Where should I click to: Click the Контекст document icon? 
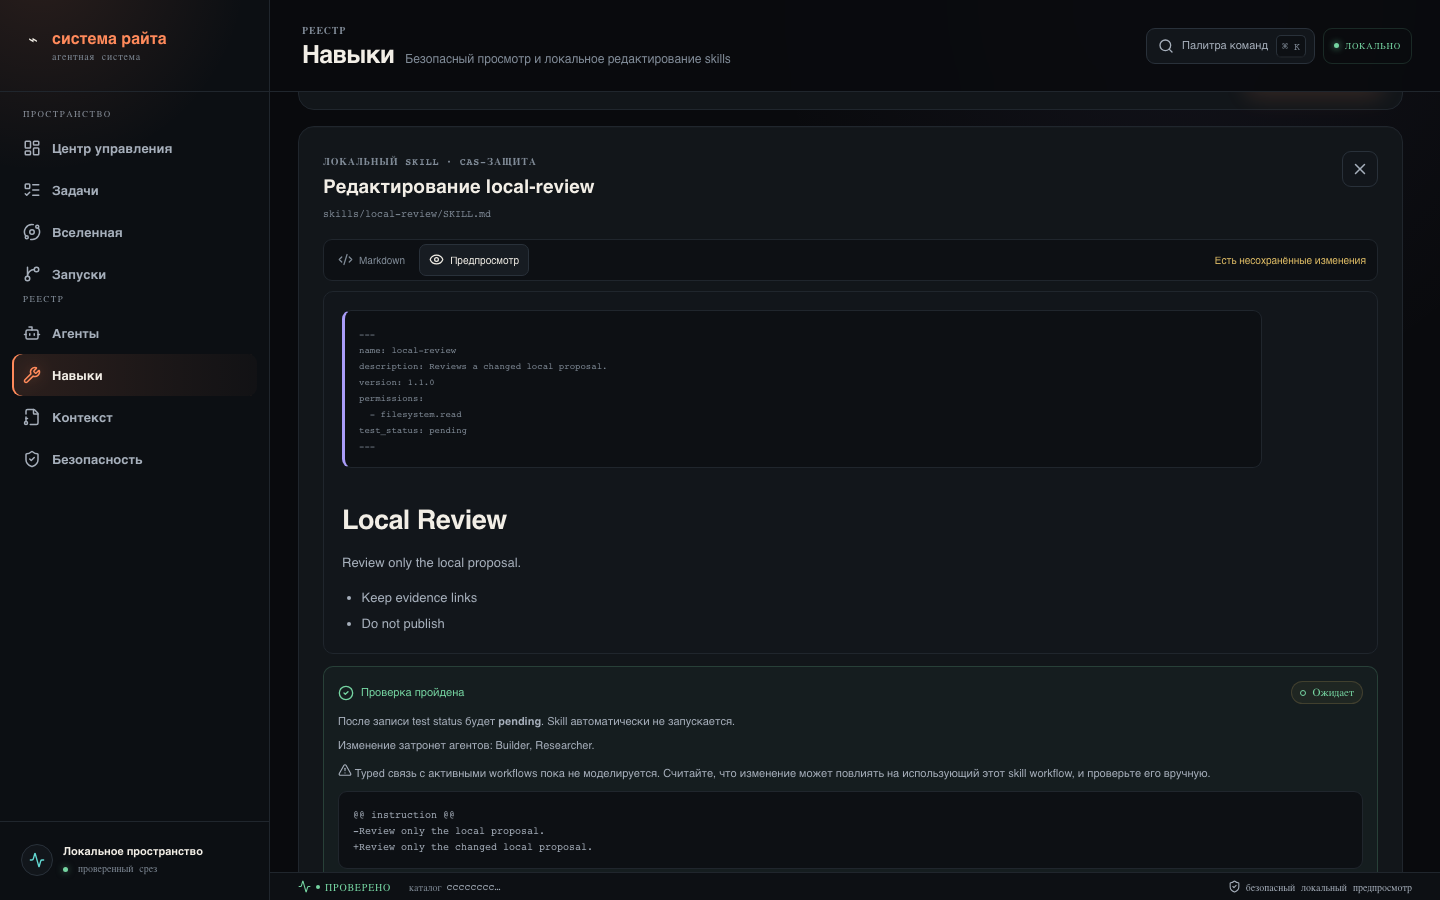pos(32,417)
